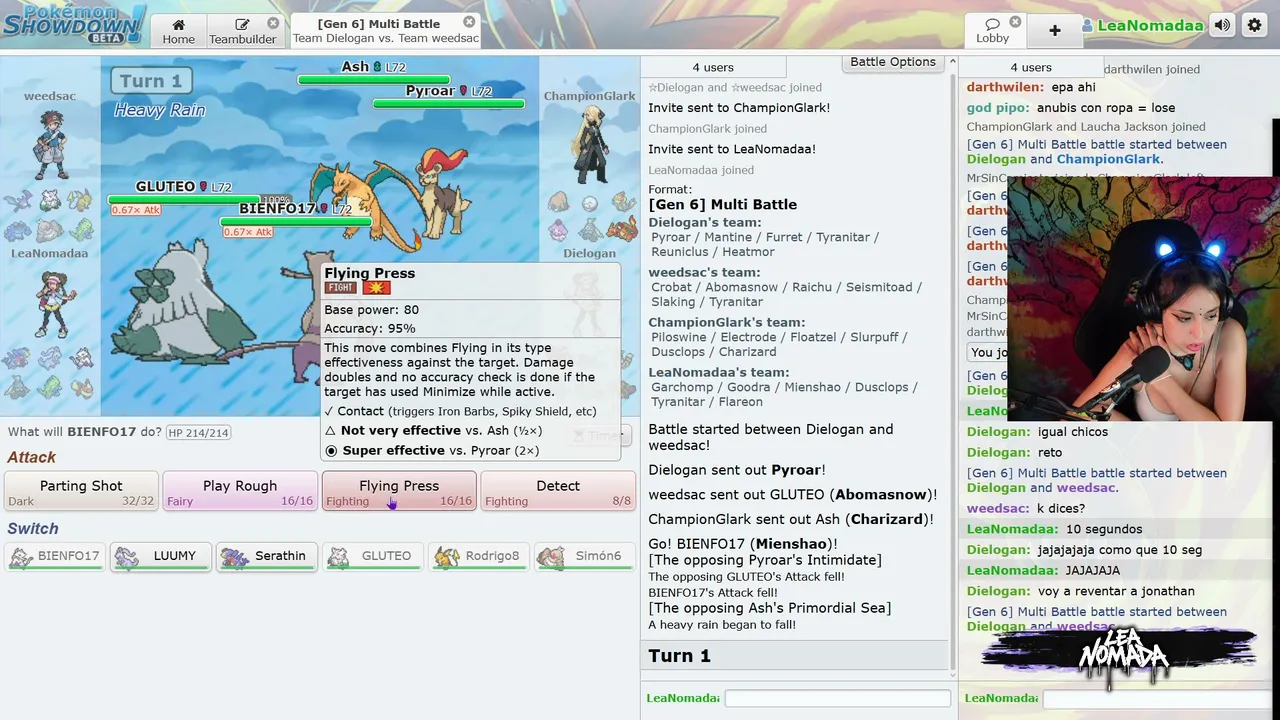
Task: Click the Dusclops icon in LeaNomadaa's team
Action: tap(18, 388)
